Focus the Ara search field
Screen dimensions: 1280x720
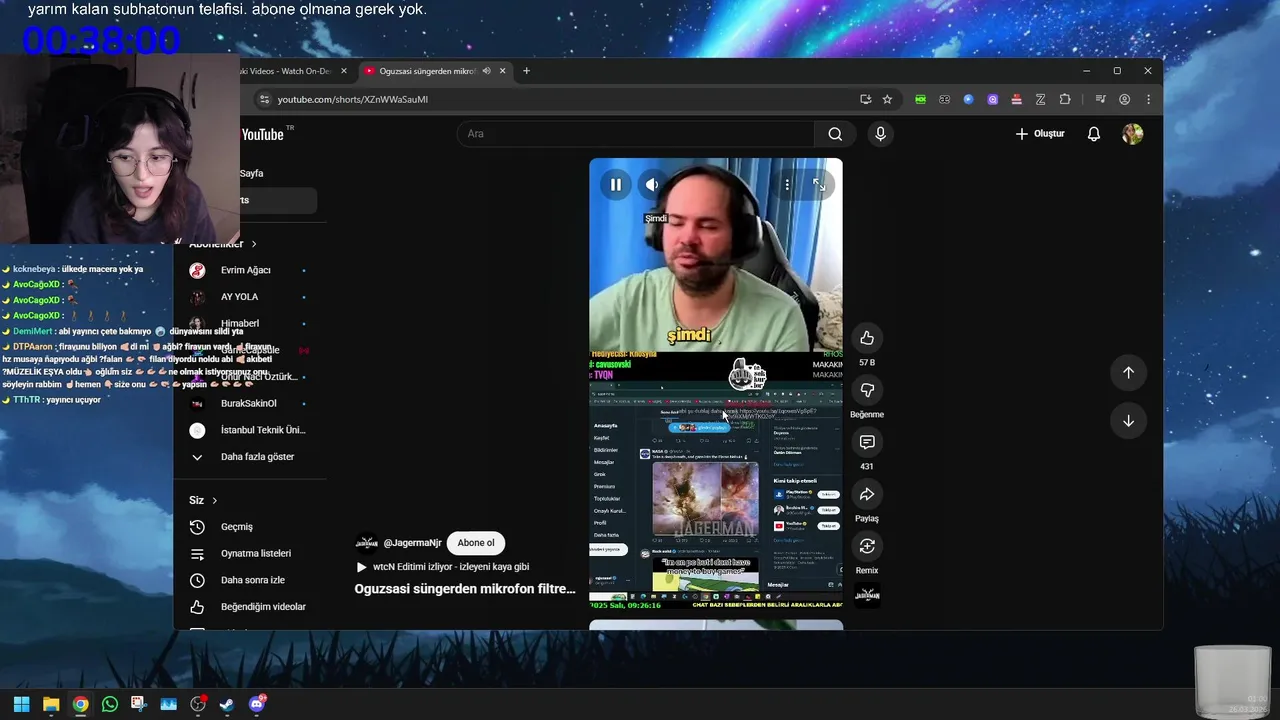[x=636, y=134]
